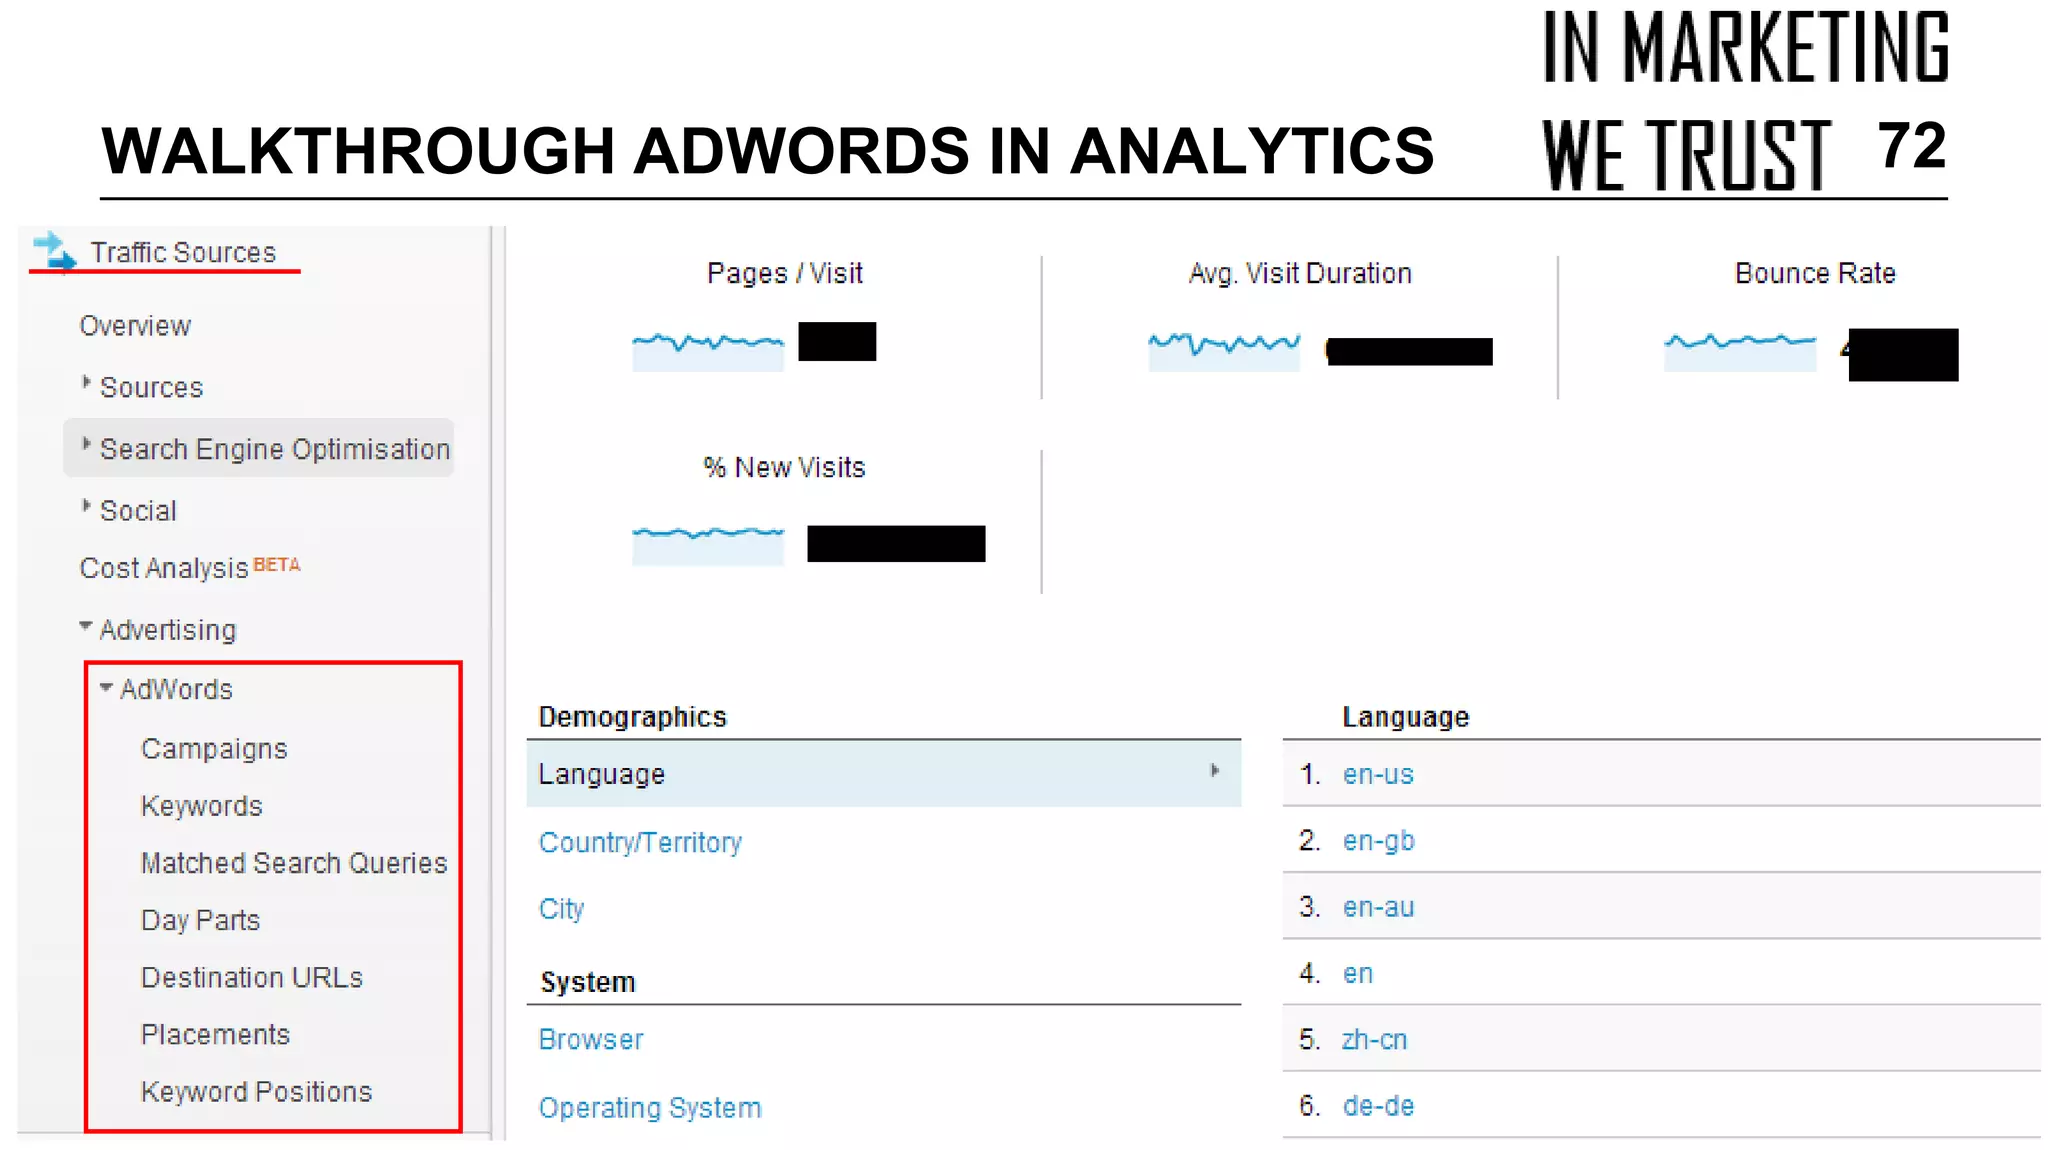
Task: Open the Sources menu item
Action: point(151,387)
